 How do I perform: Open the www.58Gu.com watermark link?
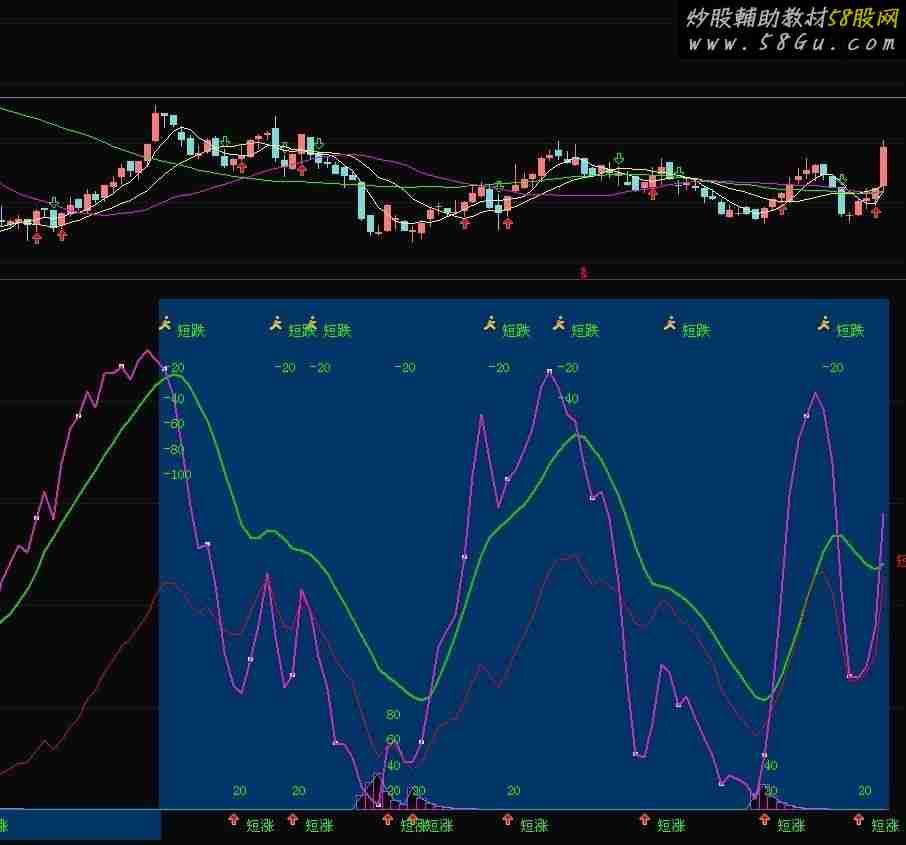pyautogui.click(x=791, y=43)
